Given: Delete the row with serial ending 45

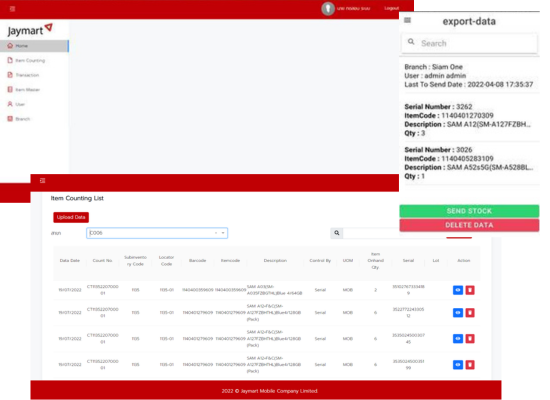Looking at the screenshot, I should [x=470, y=339].
